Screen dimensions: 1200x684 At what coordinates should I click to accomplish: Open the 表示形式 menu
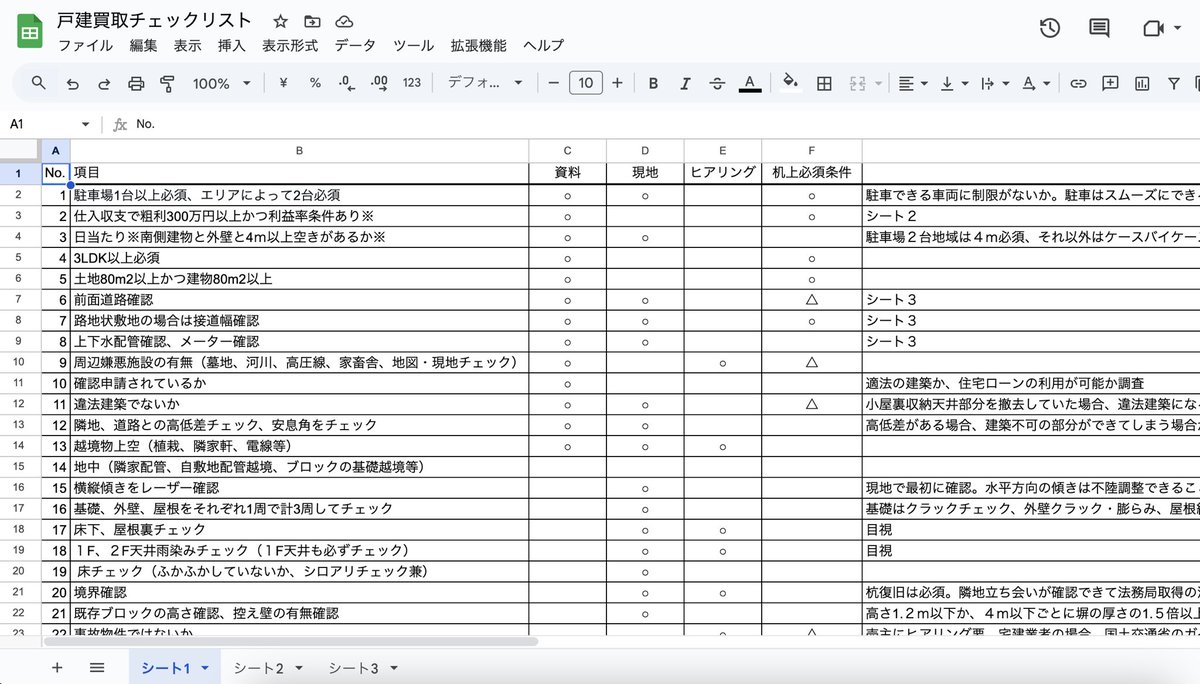pos(290,46)
